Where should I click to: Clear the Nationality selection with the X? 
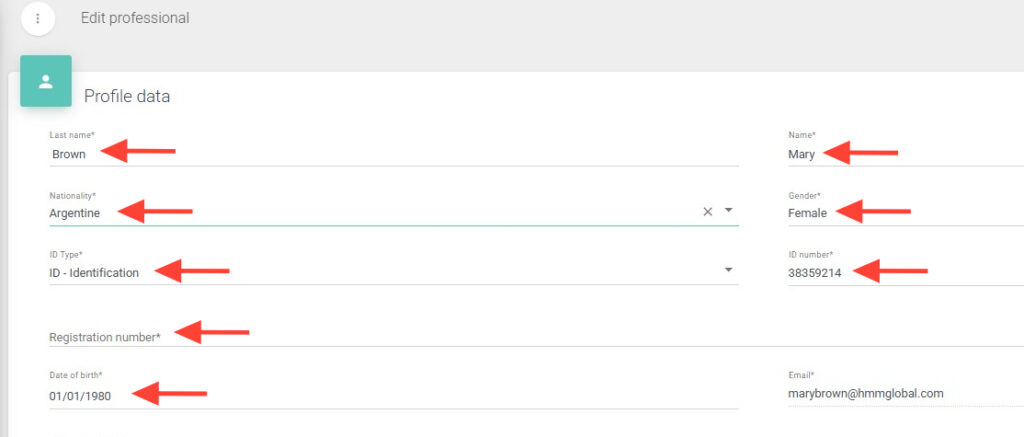(x=707, y=212)
